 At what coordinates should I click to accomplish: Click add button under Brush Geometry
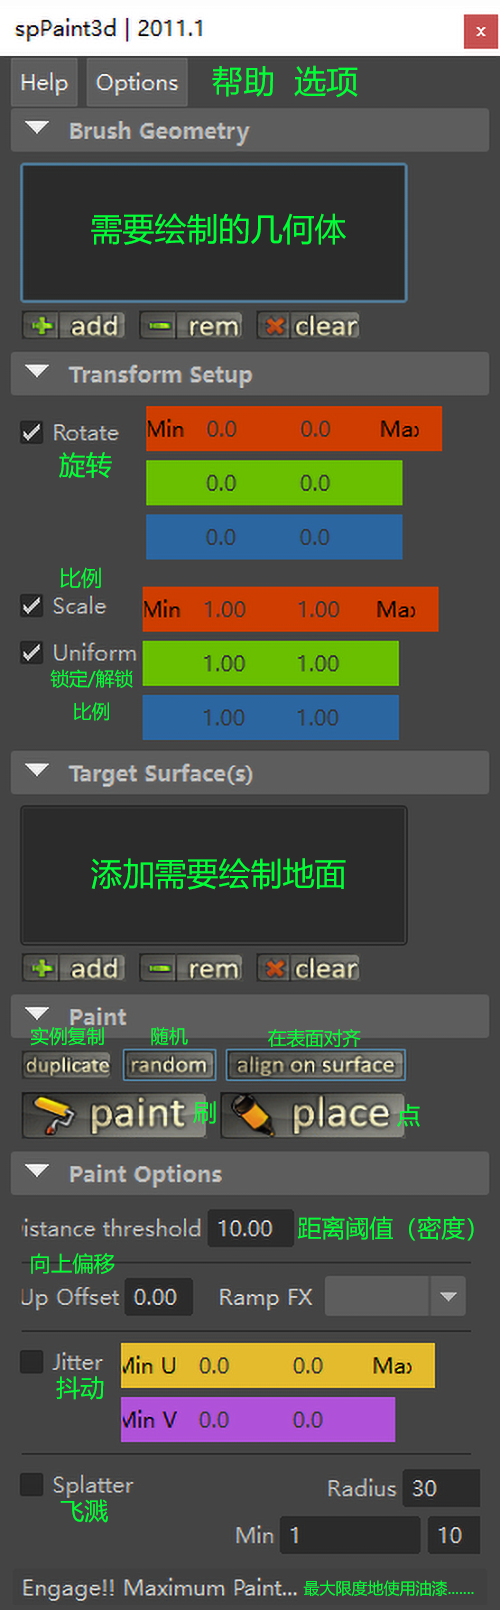73,326
